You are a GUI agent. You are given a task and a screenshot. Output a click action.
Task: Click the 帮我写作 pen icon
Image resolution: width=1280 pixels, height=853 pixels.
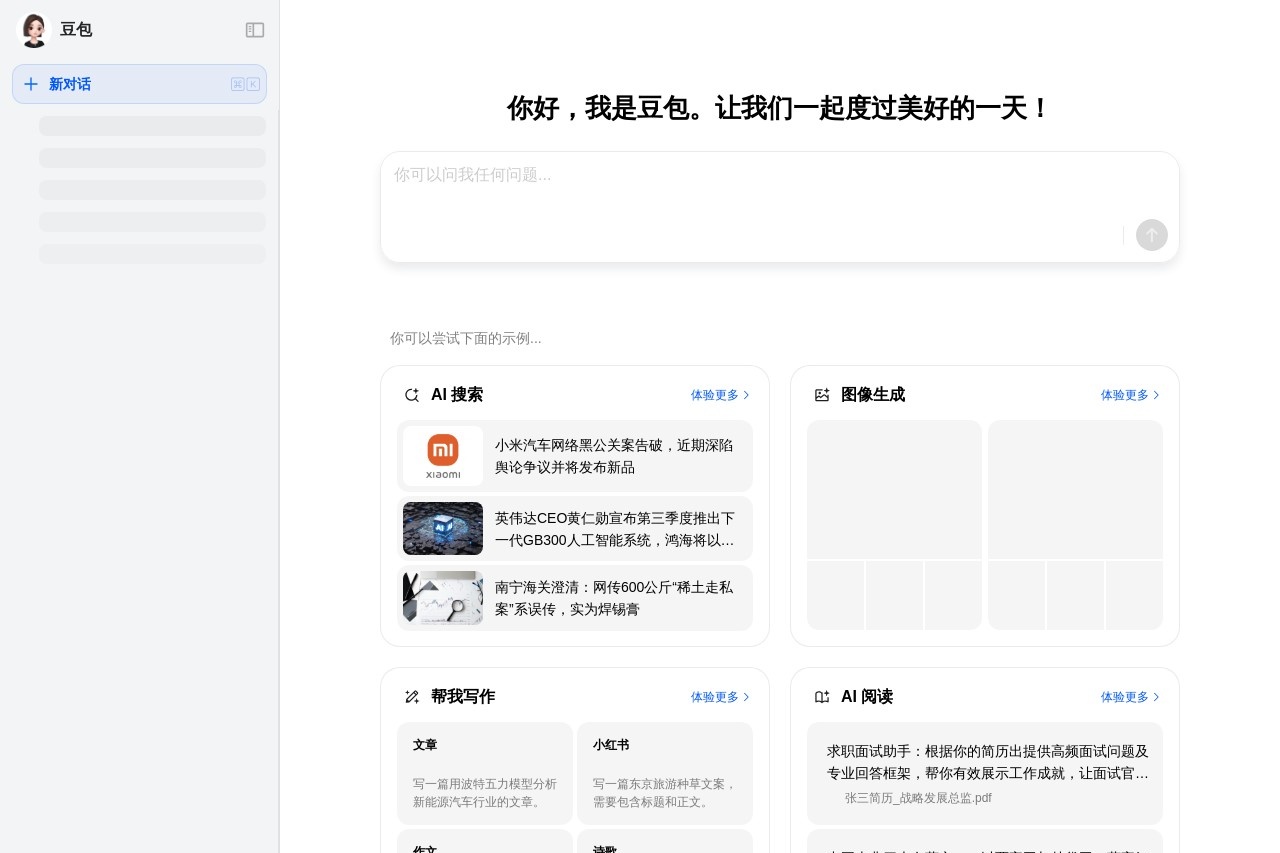click(412, 697)
